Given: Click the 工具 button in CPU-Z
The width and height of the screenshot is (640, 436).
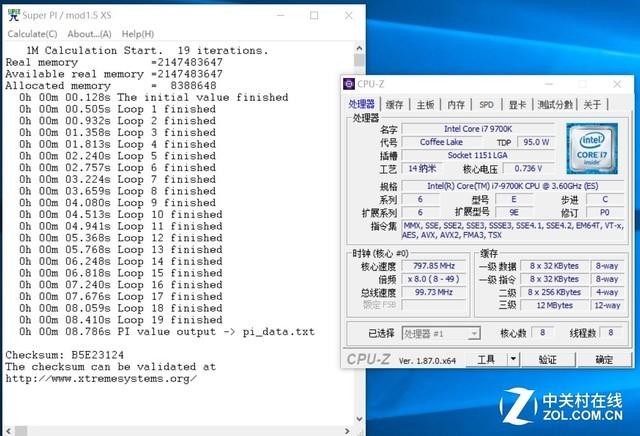Looking at the screenshot, I should coord(486,360).
